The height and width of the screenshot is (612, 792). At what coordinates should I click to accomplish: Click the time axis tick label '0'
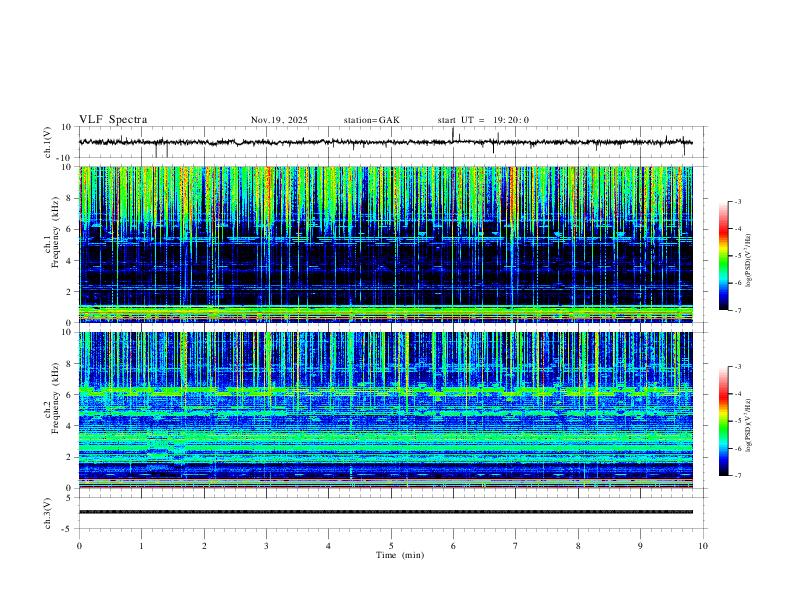click(79, 546)
